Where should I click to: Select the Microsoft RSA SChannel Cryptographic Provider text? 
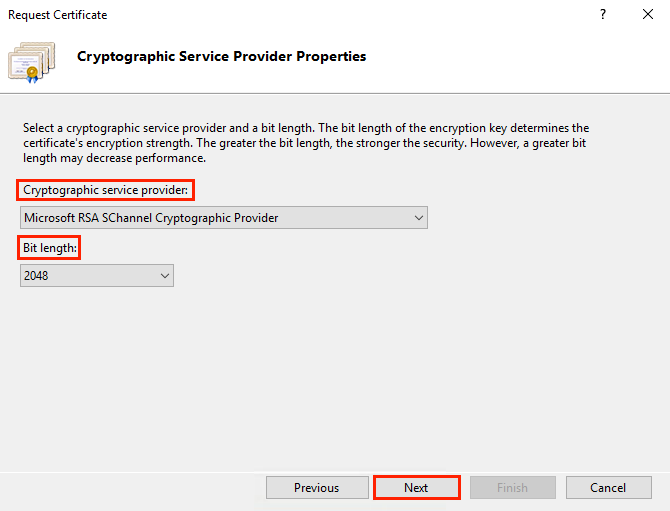tap(151, 218)
